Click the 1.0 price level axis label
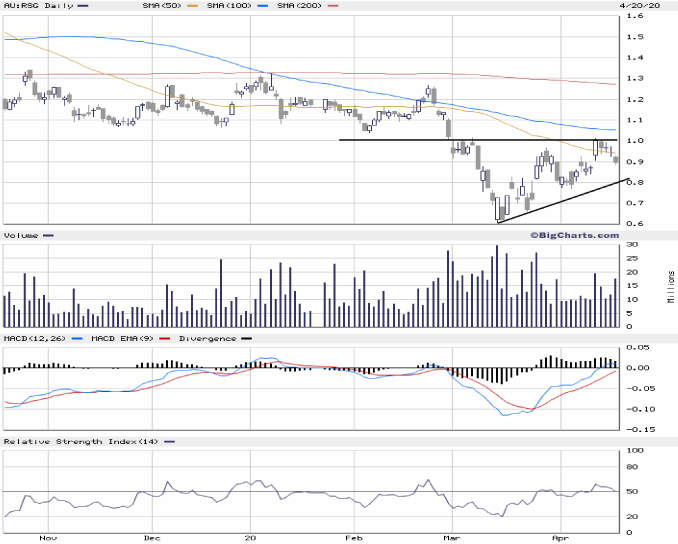The width and height of the screenshot is (678, 544). (x=634, y=141)
